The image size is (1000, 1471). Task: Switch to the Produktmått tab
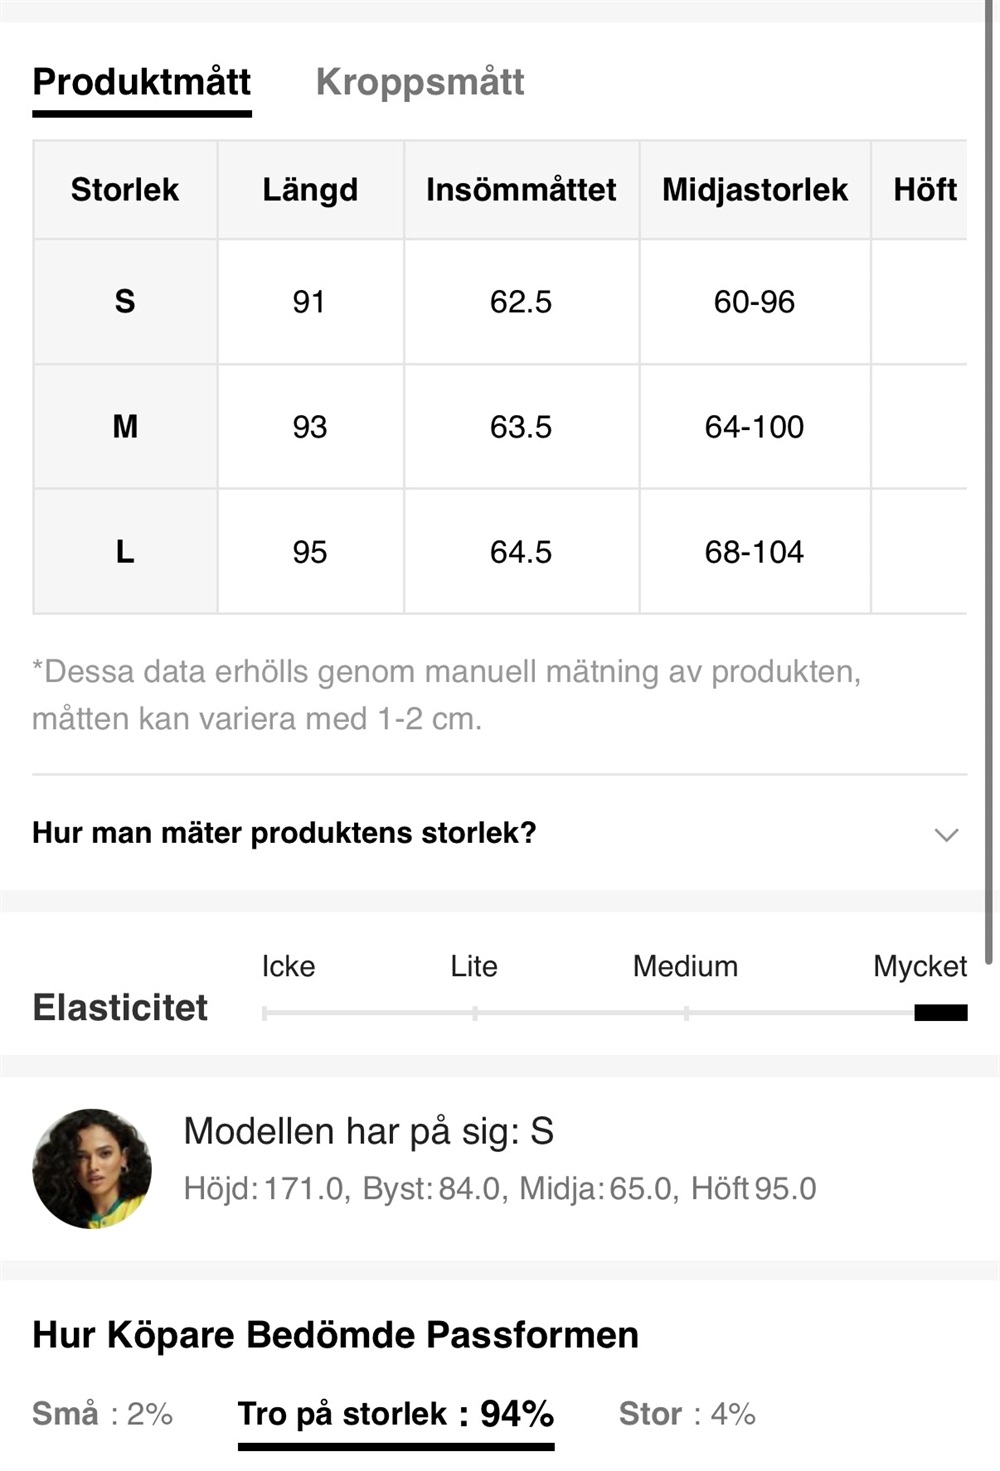point(141,82)
